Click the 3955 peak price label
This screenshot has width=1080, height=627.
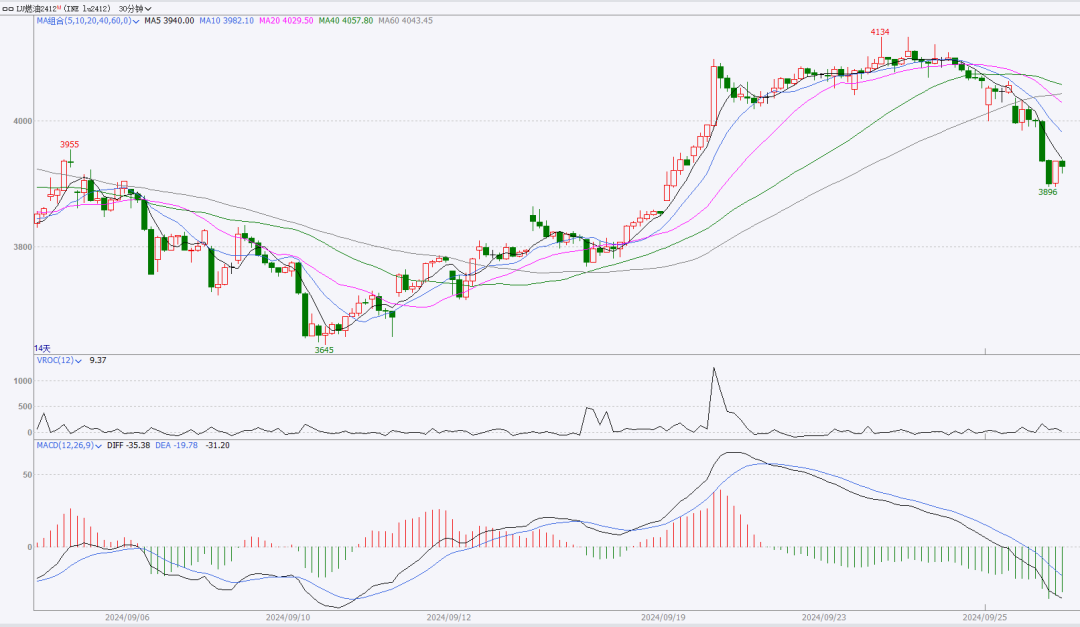70,145
